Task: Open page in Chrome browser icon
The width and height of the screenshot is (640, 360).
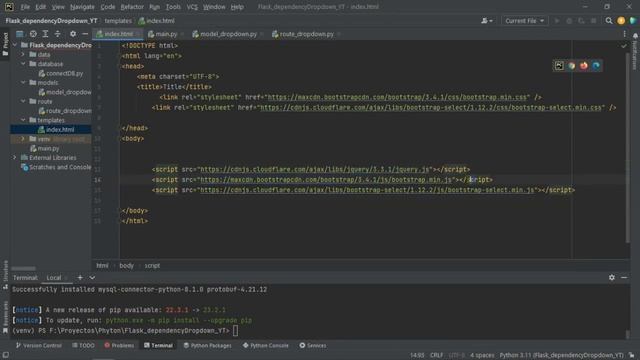Action: [x=571, y=66]
